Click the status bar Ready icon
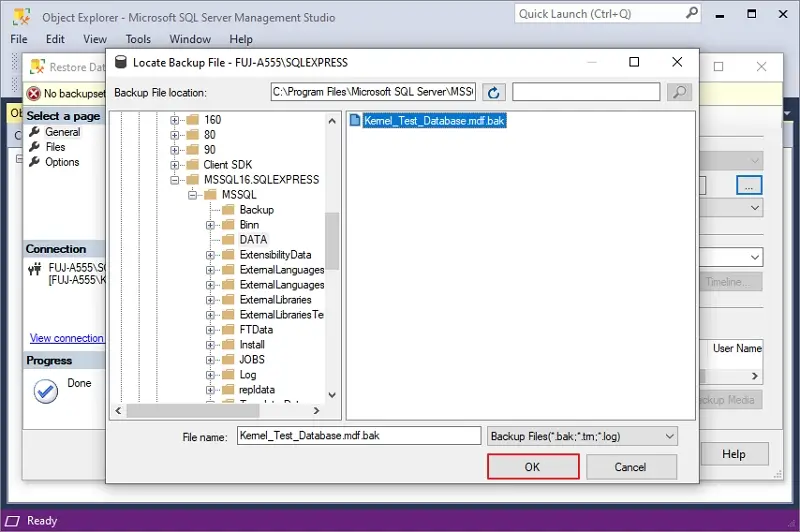 (x=12, y=521)
